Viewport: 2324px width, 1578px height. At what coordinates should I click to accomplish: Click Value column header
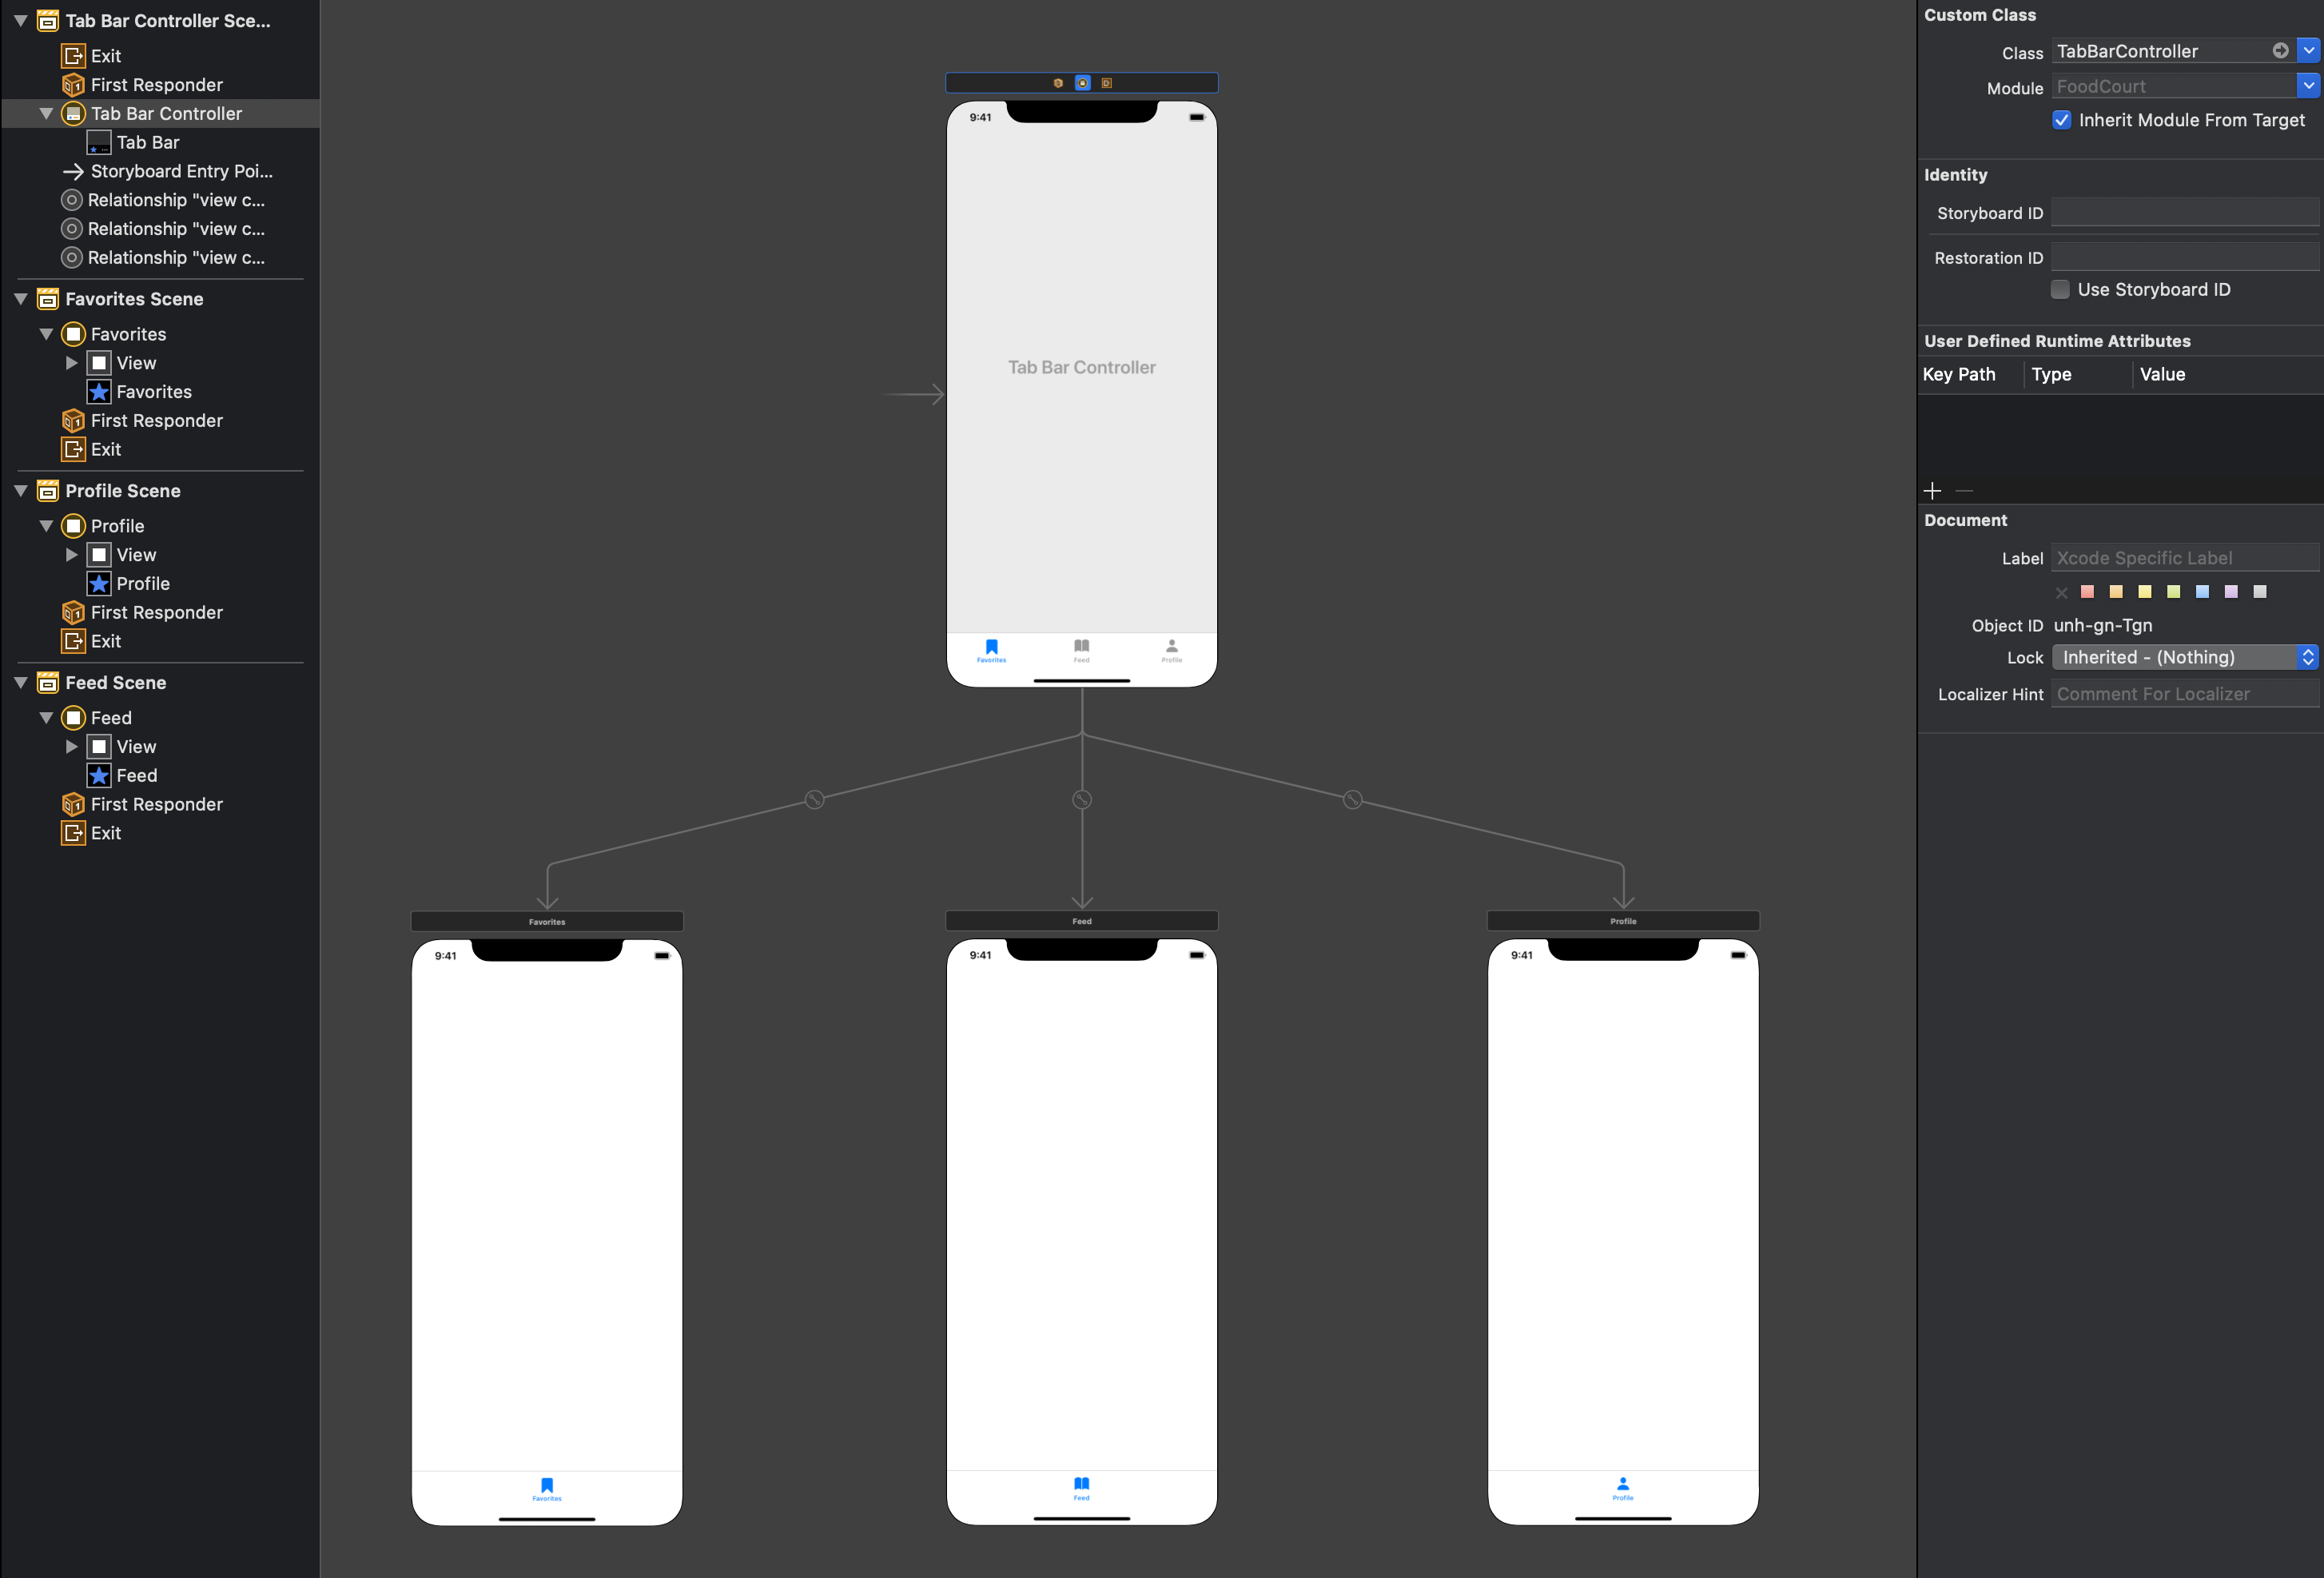point(2162,374)
